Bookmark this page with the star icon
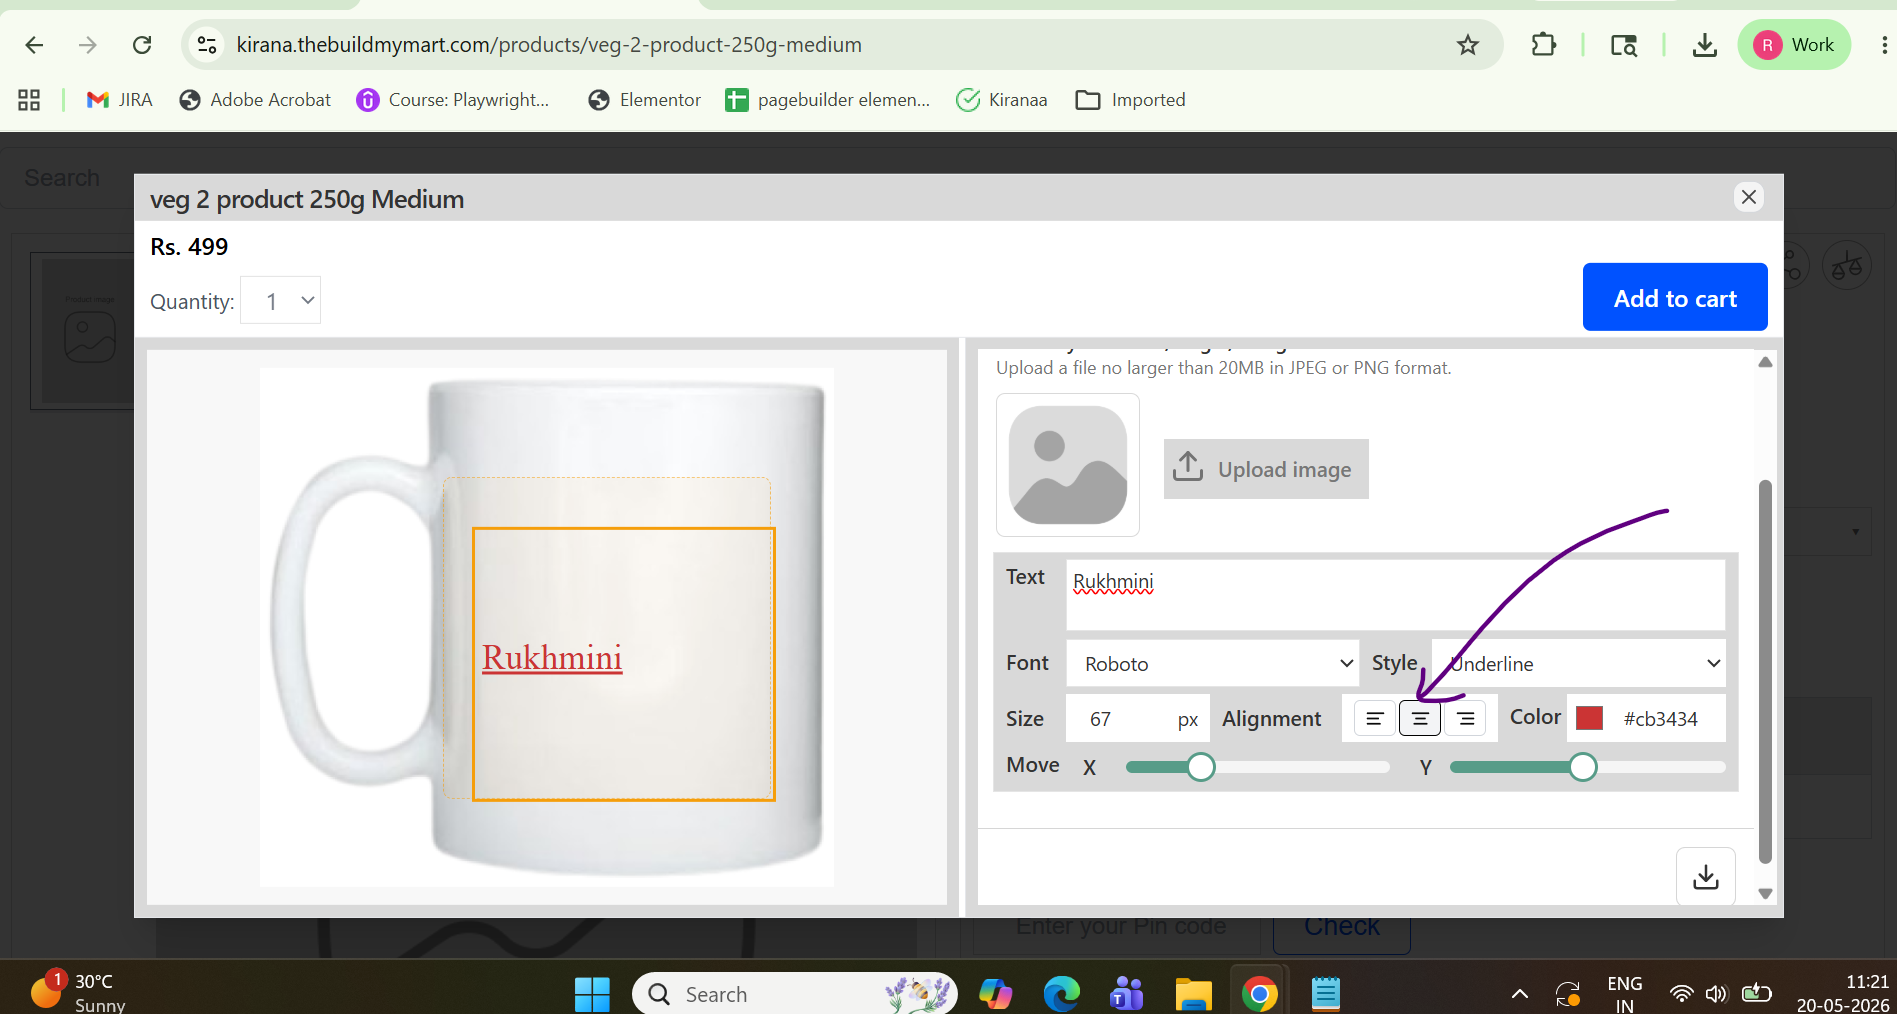 click(x=1467, y=45)
